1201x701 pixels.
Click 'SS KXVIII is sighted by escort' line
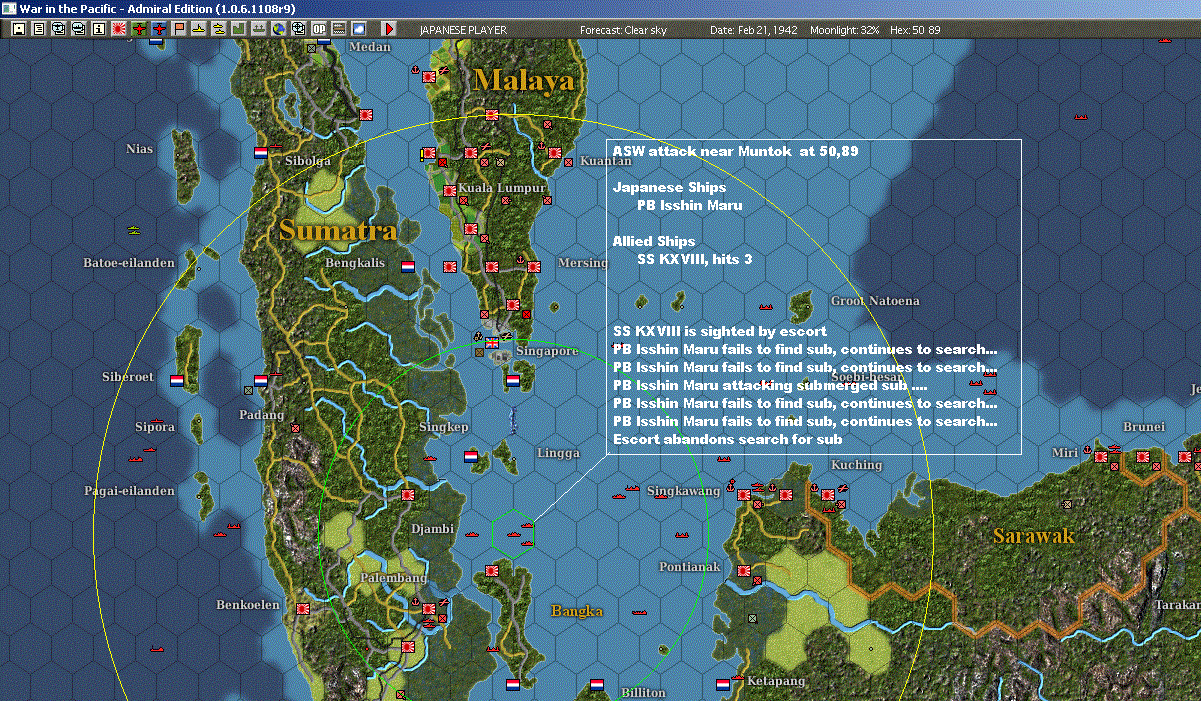coord(720,331)
